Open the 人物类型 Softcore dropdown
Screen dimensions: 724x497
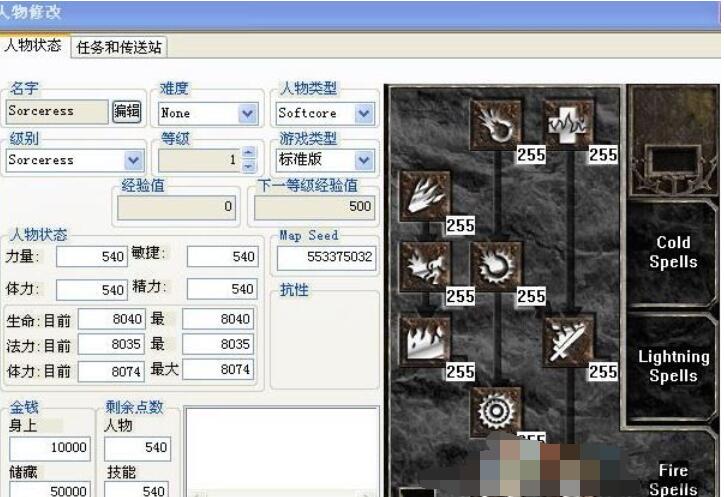pos(325,113)
